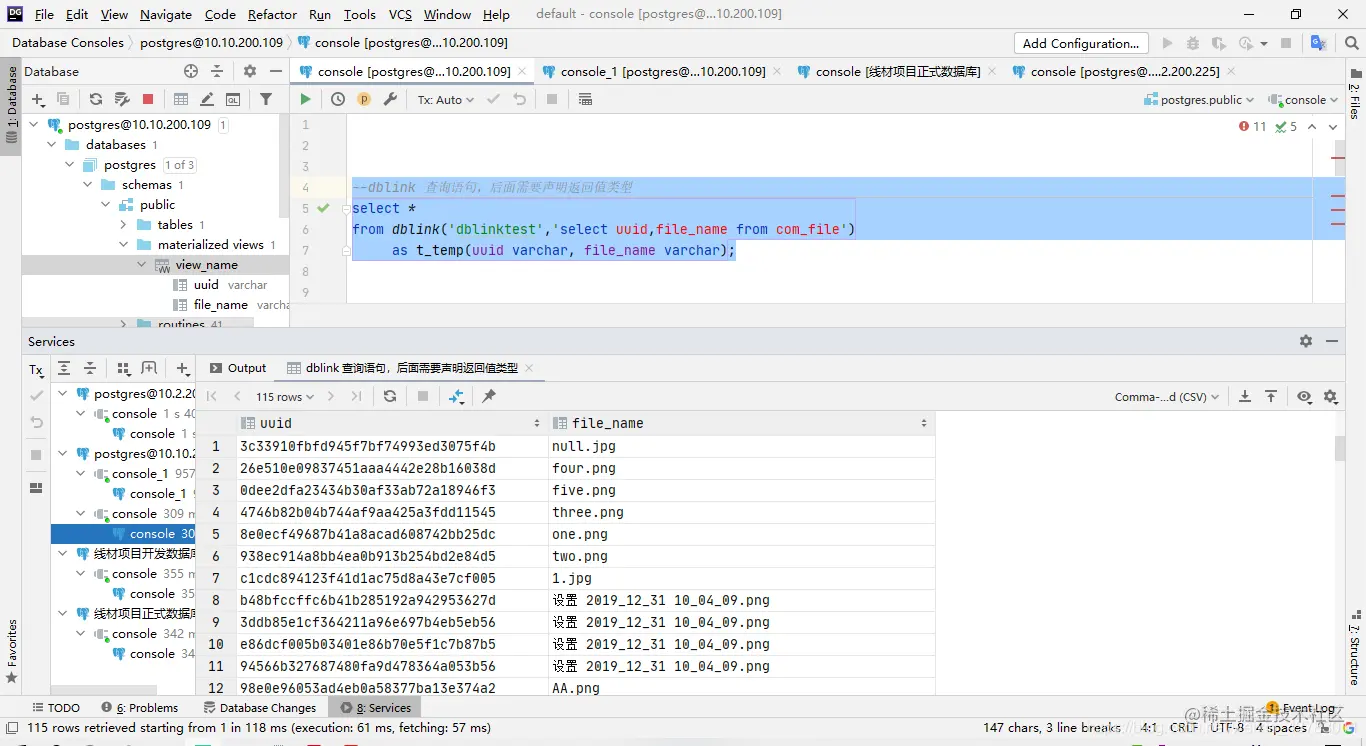Click the In-Editor Results icon in editor toolbar
1366x746 pixels.
point(585,99)
